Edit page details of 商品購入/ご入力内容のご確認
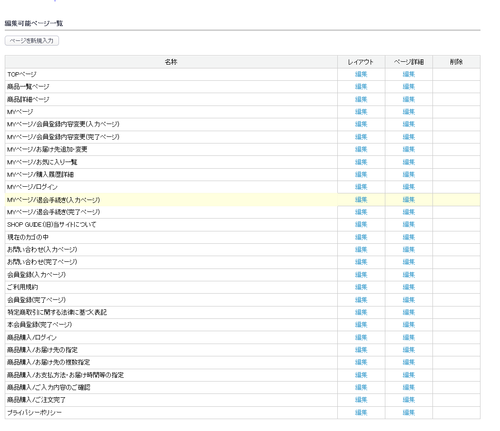 pyautogui.click(x=409, y=388)
